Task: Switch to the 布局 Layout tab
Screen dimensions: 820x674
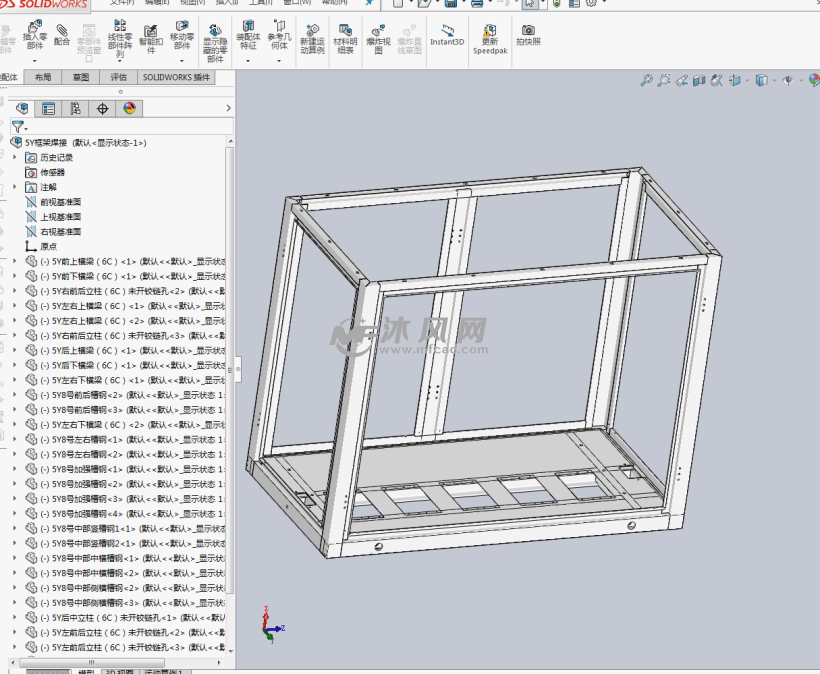Action: click(43, 77)
